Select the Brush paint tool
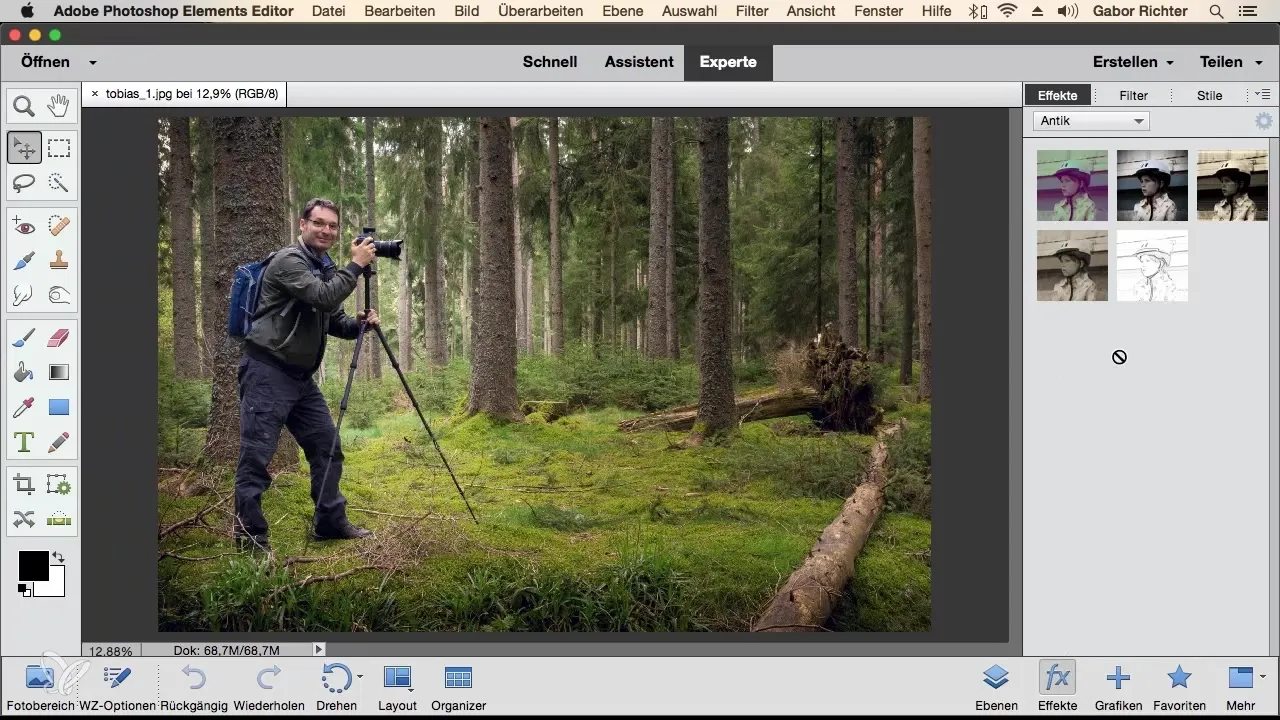This screenshot has height=720, width=1280. point(24,338)
